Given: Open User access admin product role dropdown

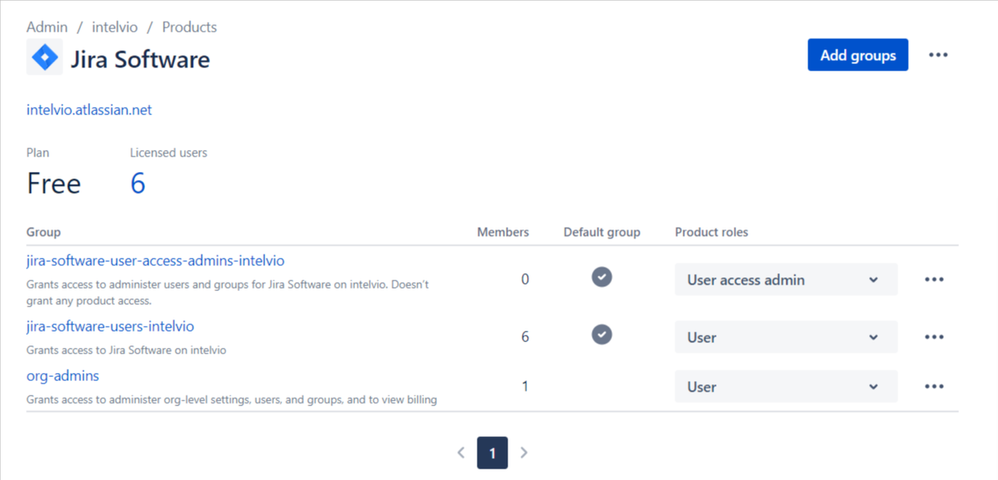Looking at the screenshot, I should (786, 279).
